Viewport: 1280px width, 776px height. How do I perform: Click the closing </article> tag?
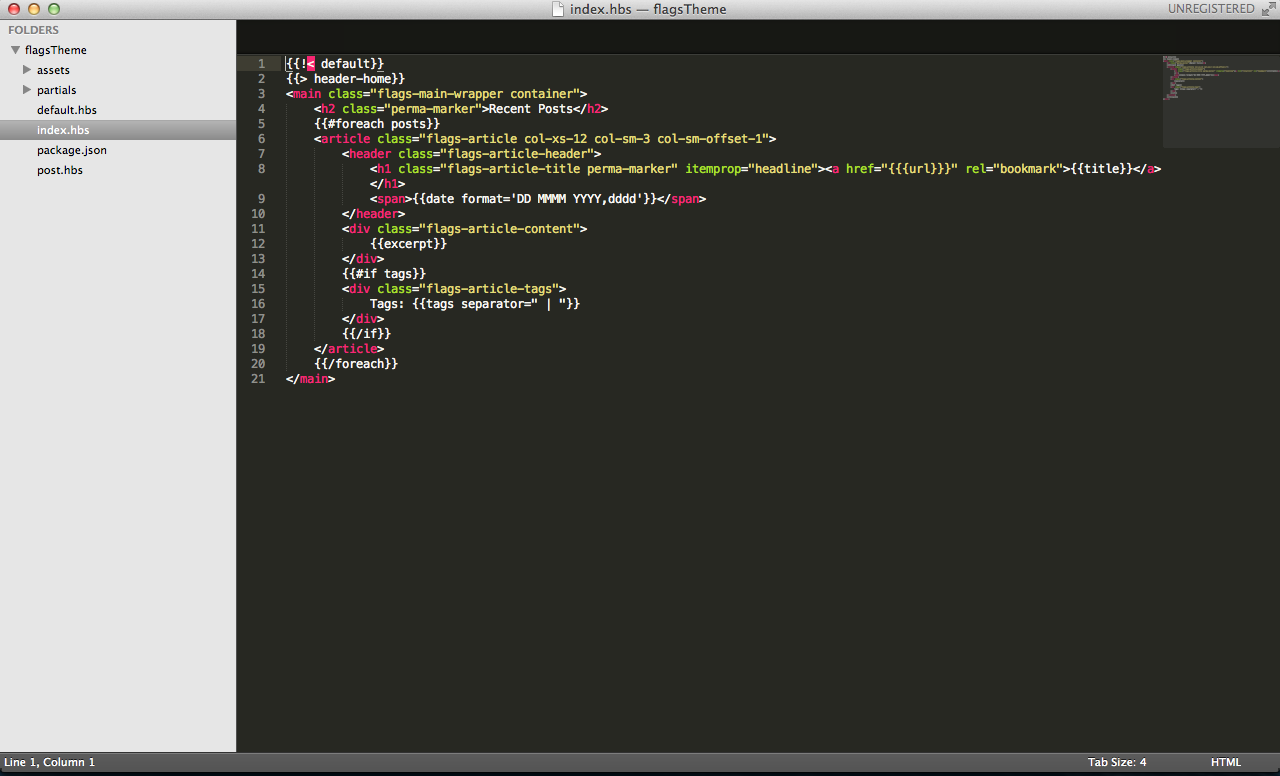[x=349, y=349]
